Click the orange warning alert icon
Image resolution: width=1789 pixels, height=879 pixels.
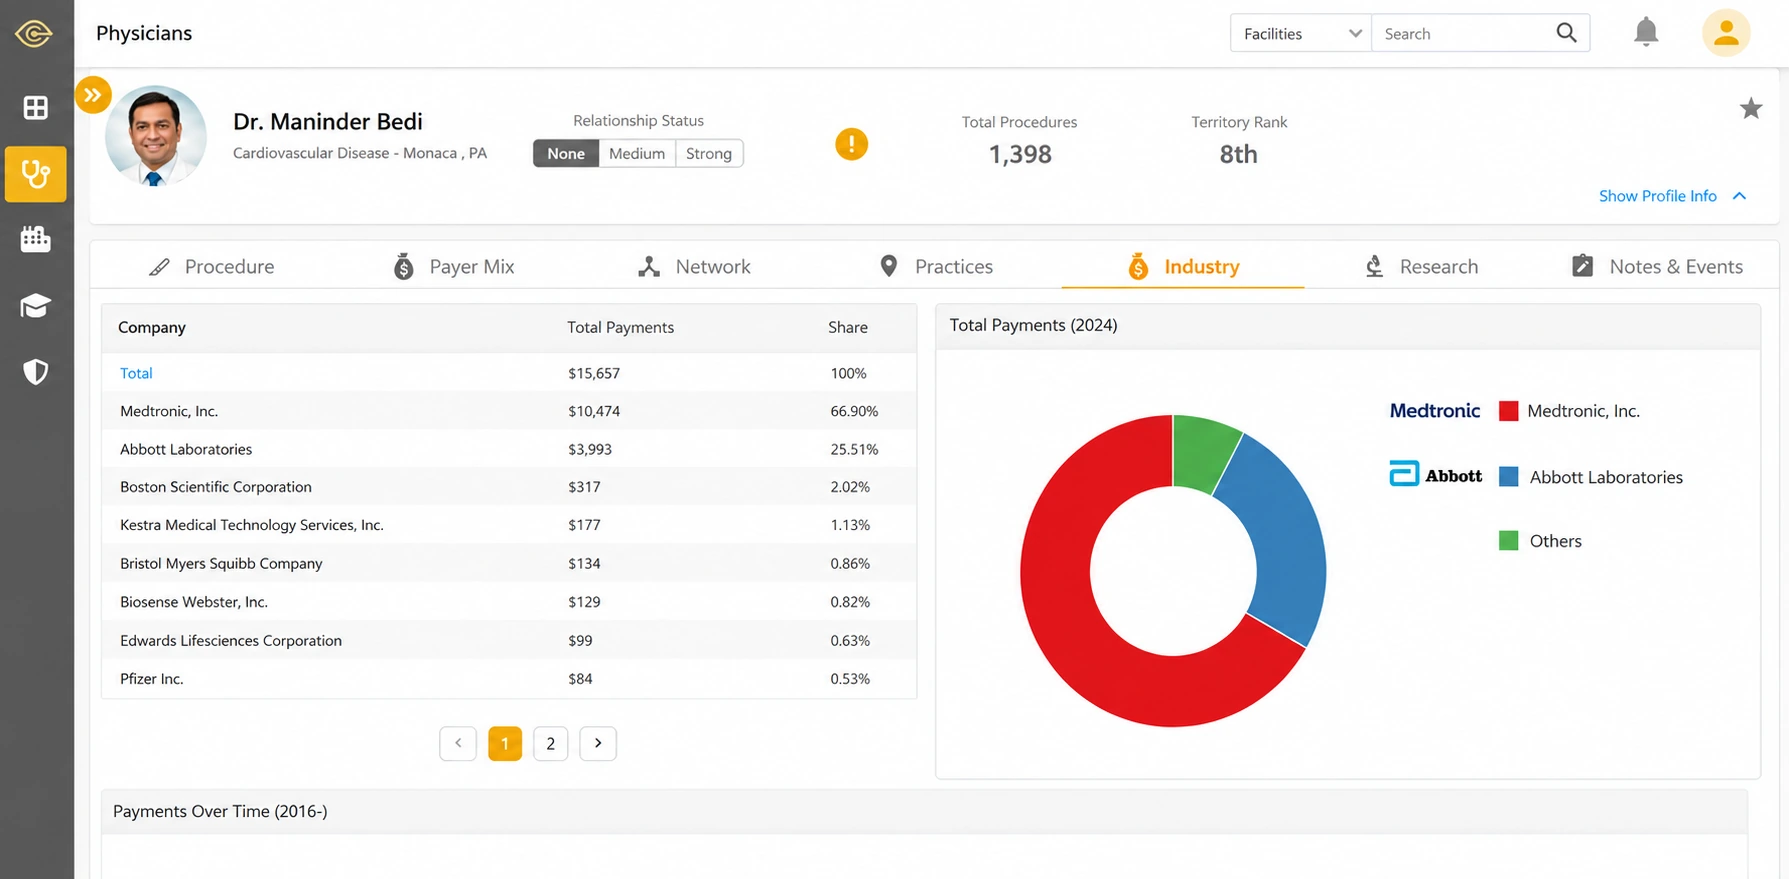(x=852, y=144)
